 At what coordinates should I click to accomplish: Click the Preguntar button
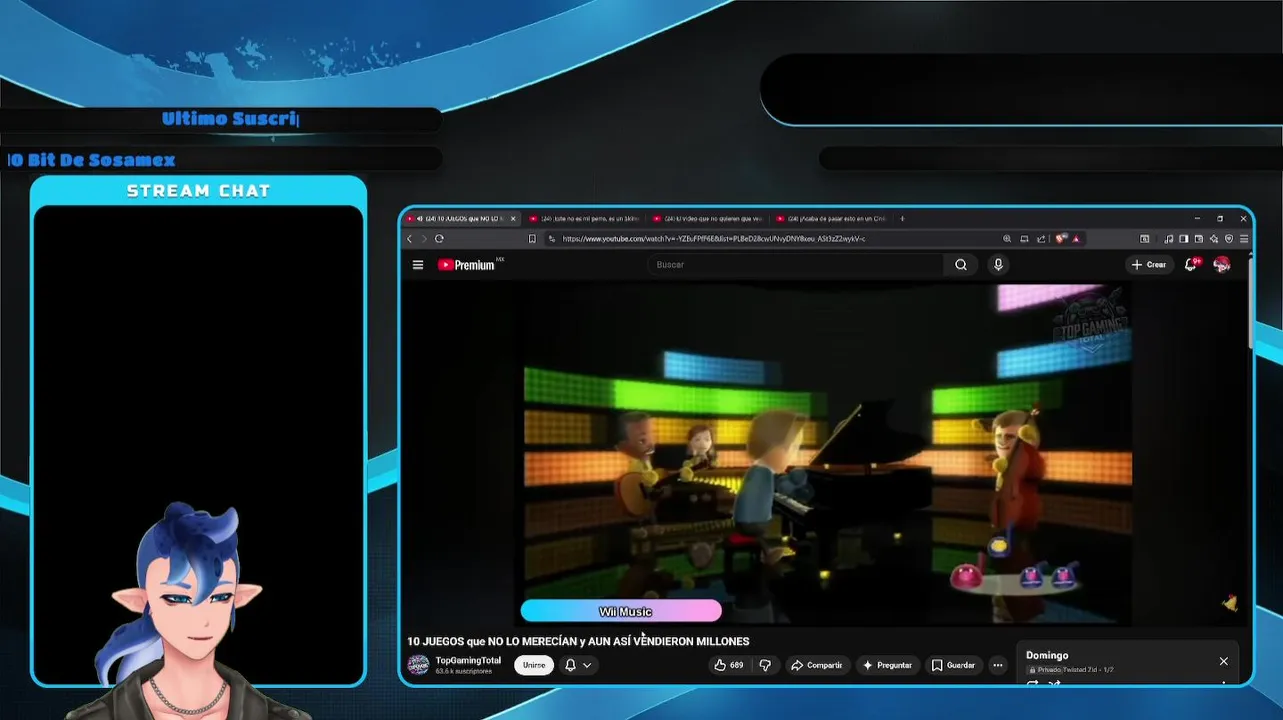pyautogui.click(x=887, y=665)
